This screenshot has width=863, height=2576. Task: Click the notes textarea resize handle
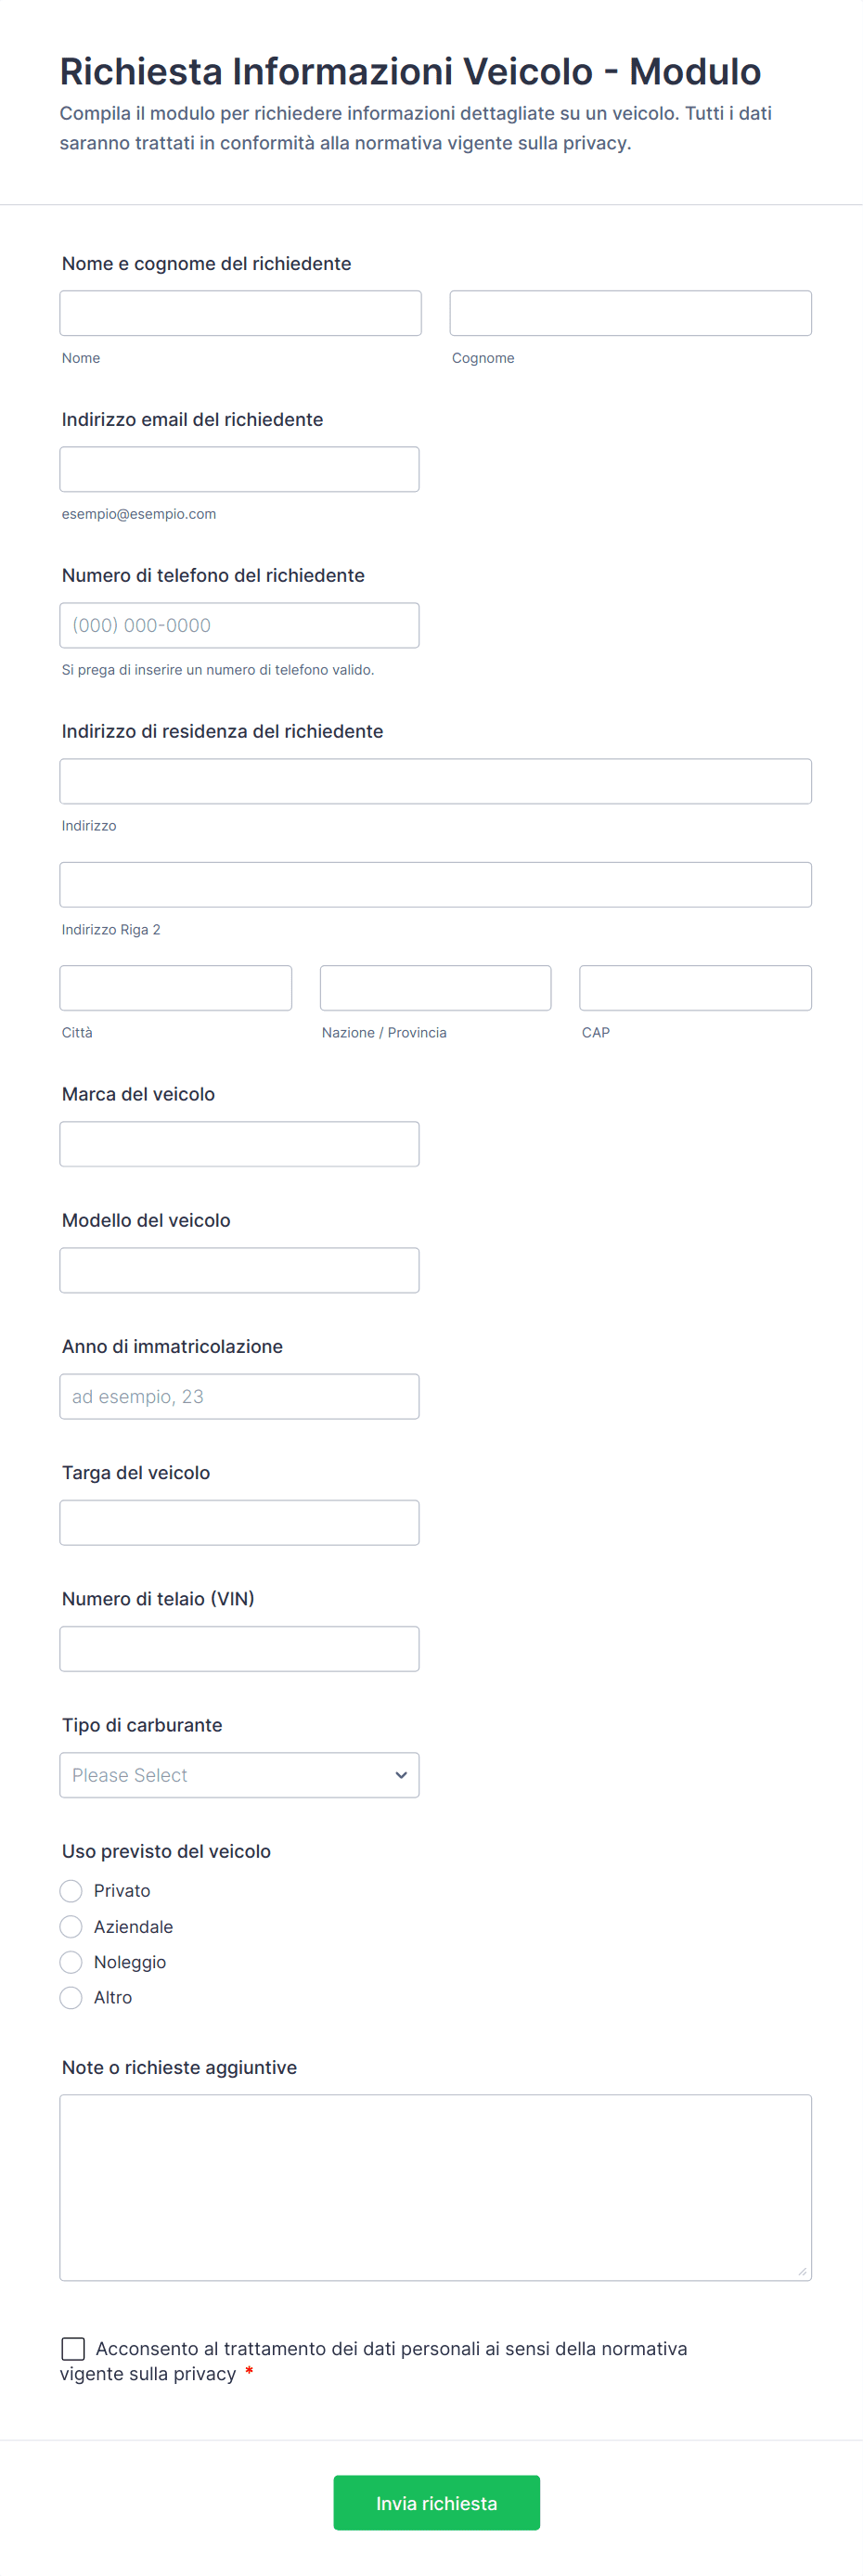point(802,2272)
